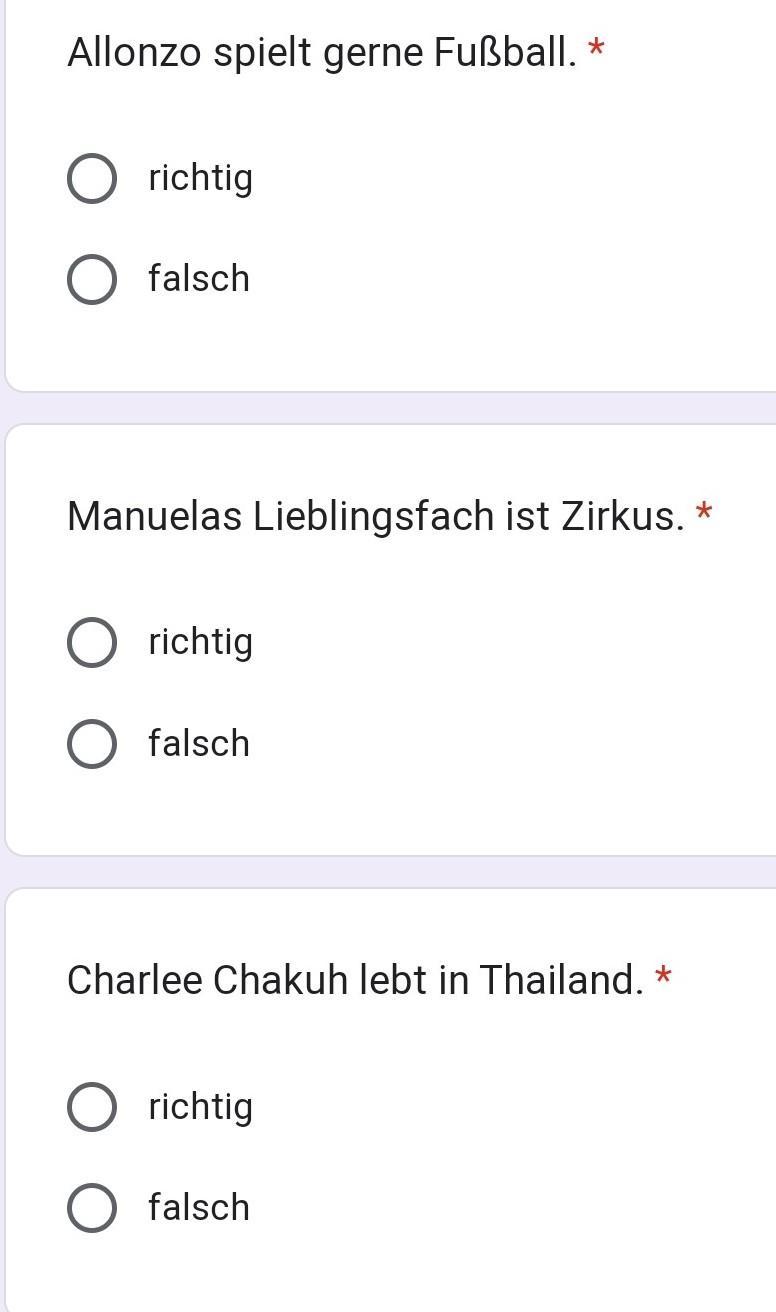Click the 'falsch' label text under Manuelas question
Viewport: 776px width, 1312px height.
pyautogui.click(x=198, y=744)
